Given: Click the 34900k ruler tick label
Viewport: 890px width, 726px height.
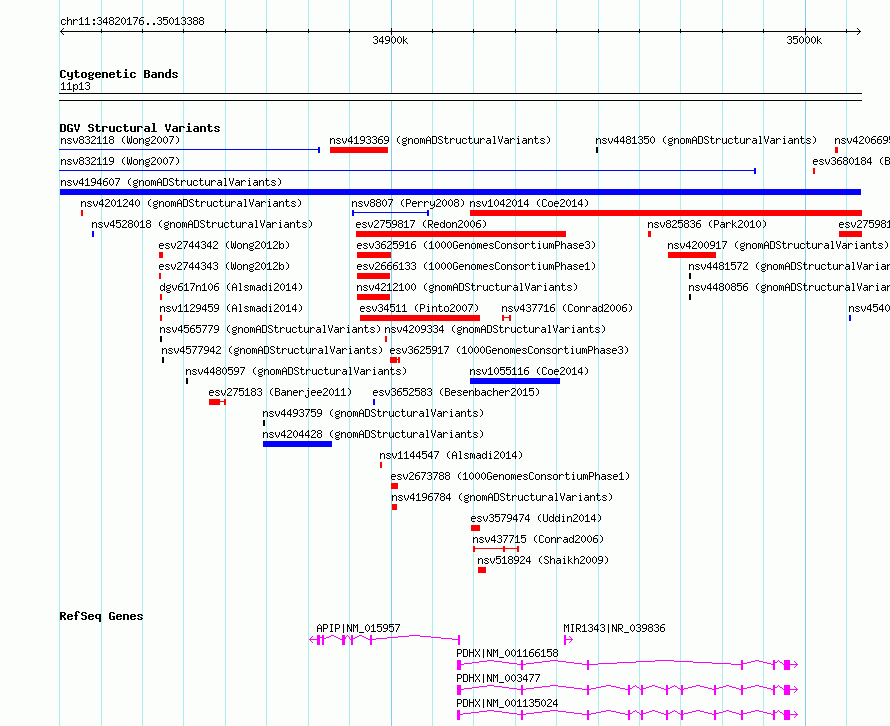Looking at the screenshot, I should 390,40.
